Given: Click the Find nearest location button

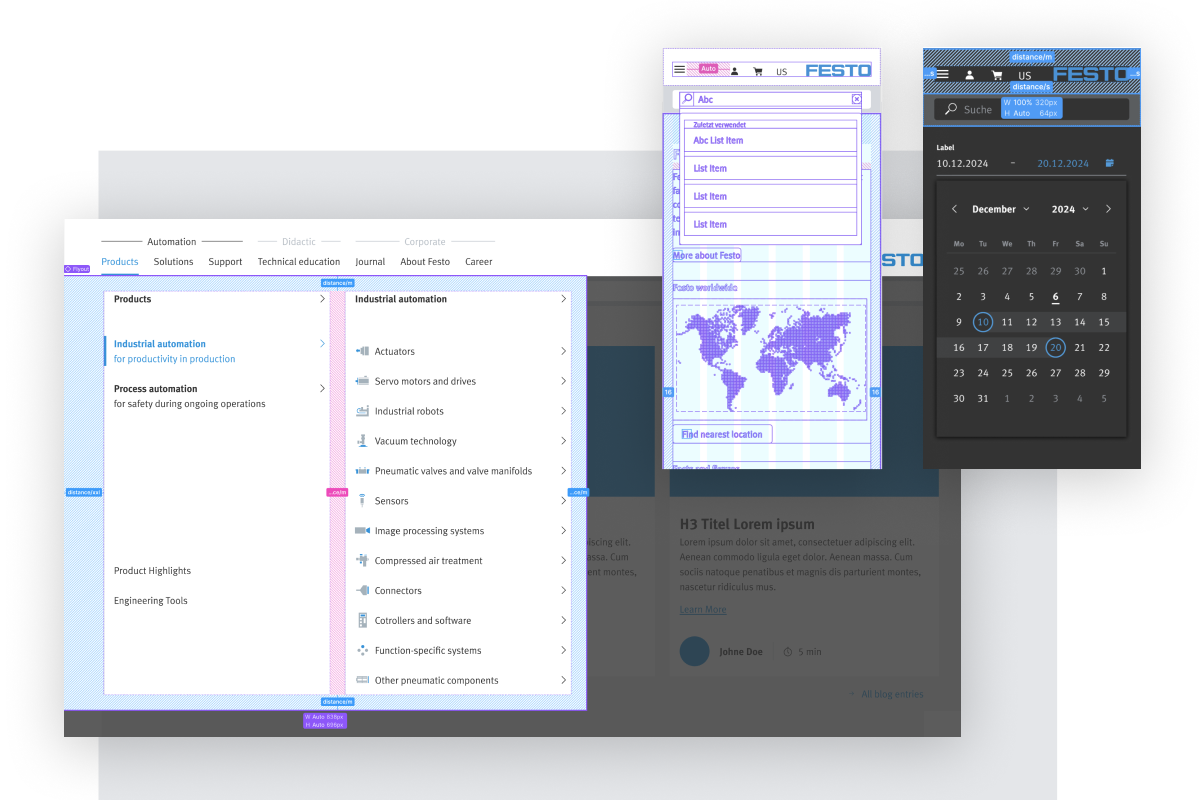Looking at the screenshot, I should click(722, 434).
